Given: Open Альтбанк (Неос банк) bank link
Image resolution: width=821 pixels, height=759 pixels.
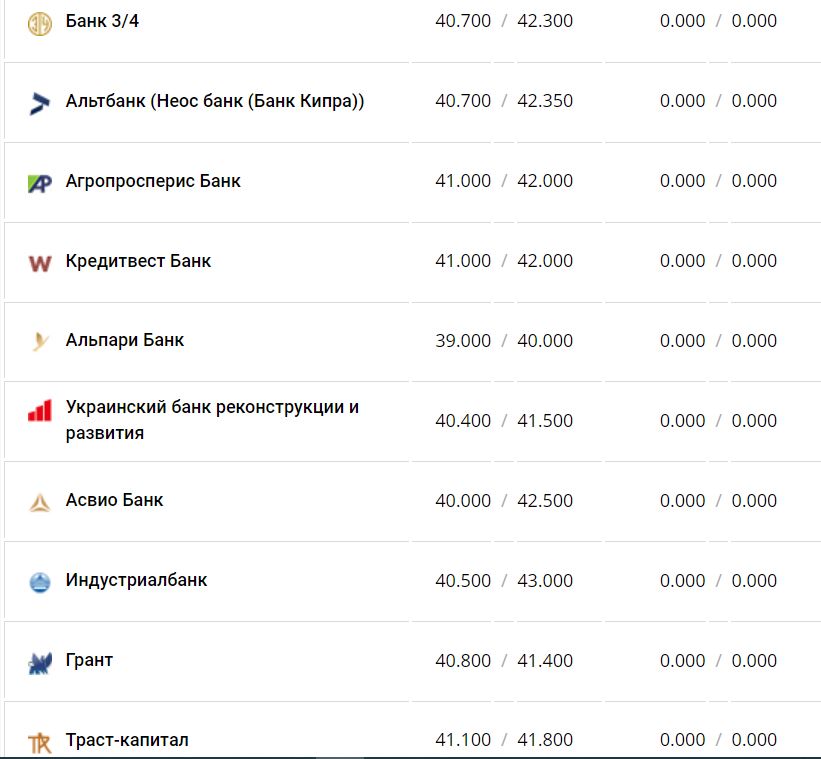Looking at the screenshot, I should [x=214, y=101].
